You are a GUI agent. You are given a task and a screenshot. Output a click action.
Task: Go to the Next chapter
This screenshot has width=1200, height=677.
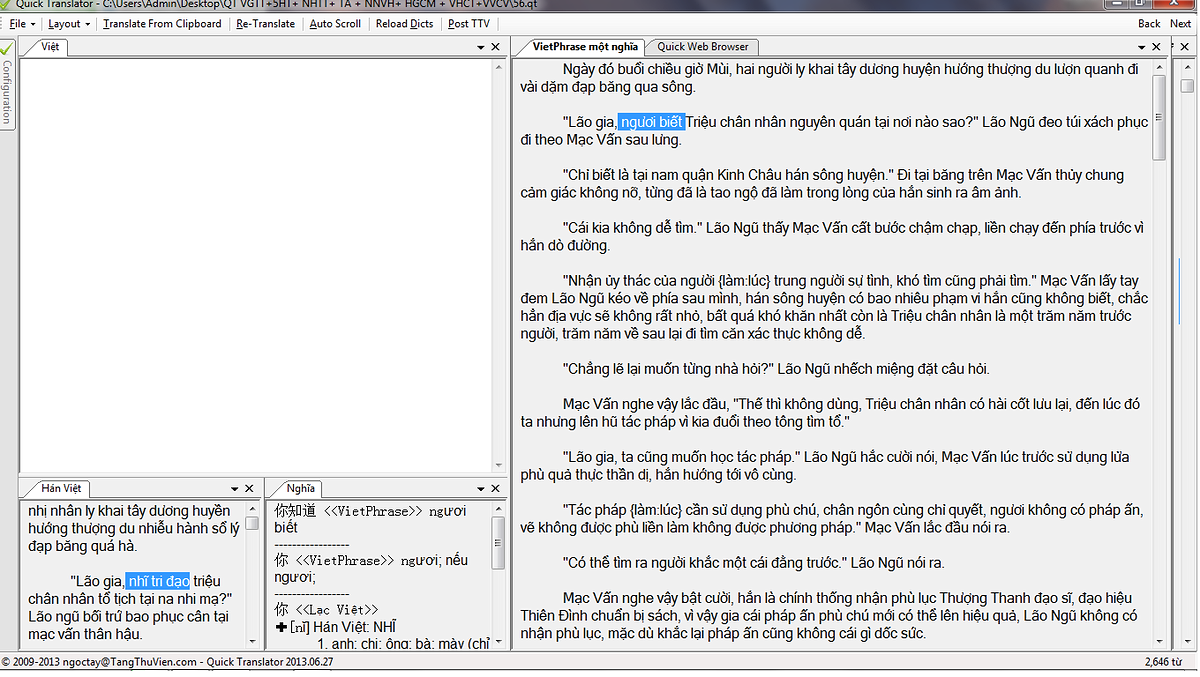1180,24
